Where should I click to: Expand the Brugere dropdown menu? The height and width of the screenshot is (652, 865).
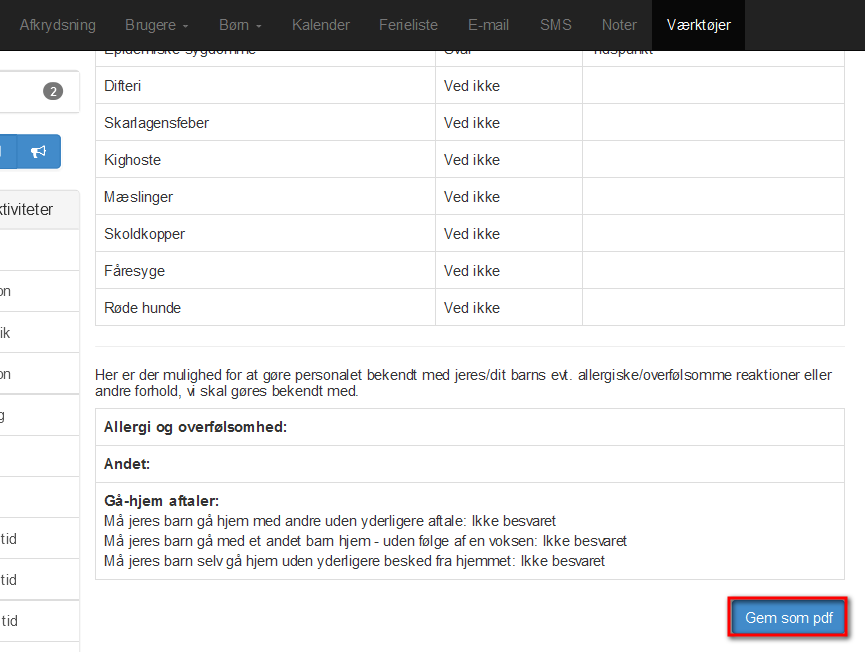(157, 25)
